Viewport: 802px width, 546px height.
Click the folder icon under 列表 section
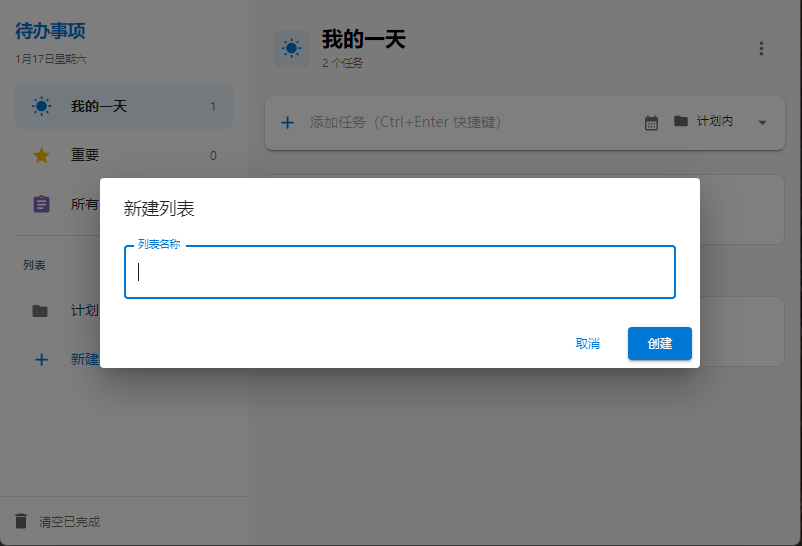click(40, 311)
